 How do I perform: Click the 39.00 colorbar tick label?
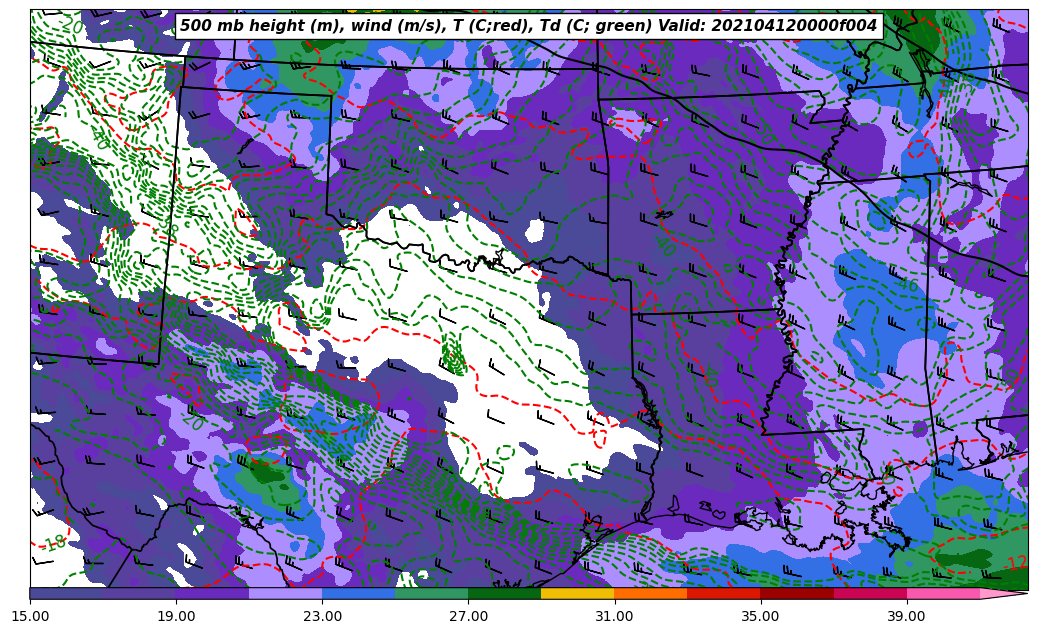tap(906, 617)
